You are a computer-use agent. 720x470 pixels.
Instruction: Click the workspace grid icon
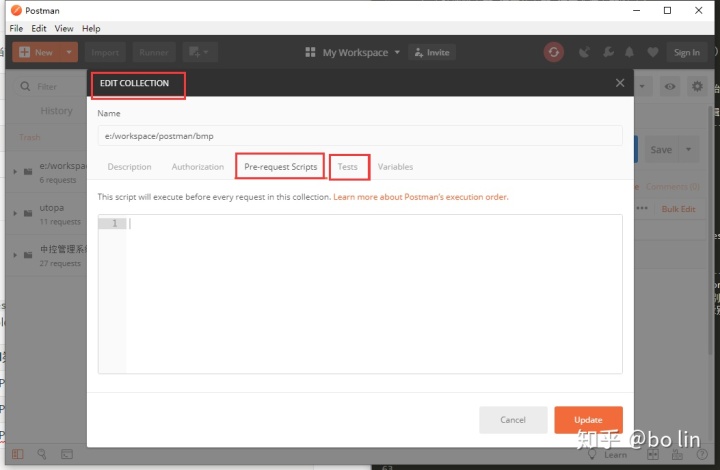pyautogui.click(x=310, y=52)
